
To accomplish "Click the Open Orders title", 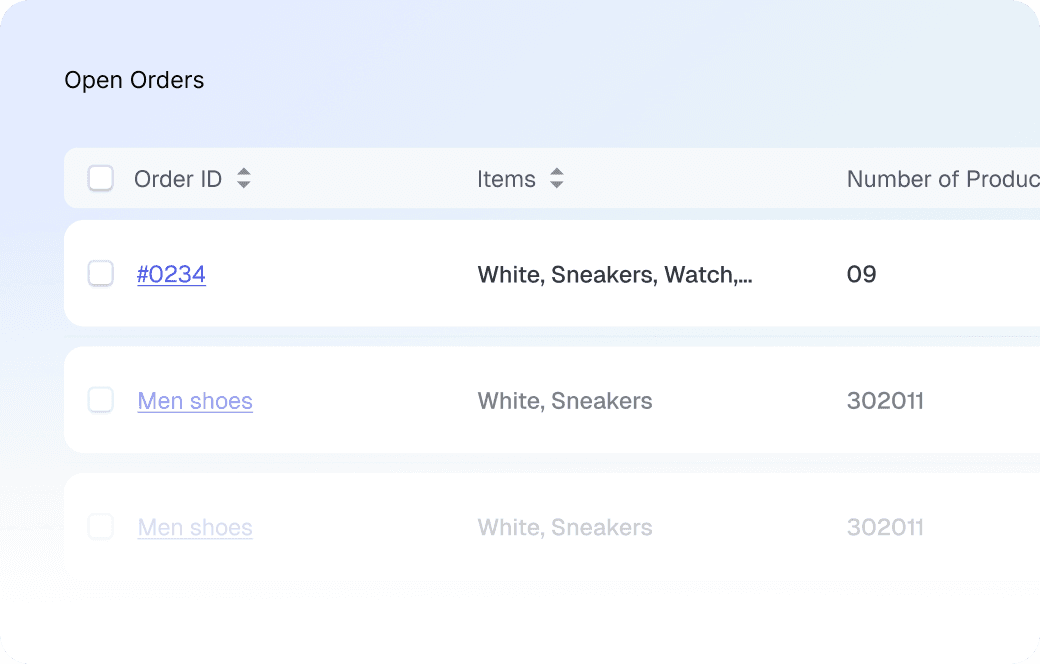I will coord(134,80).
